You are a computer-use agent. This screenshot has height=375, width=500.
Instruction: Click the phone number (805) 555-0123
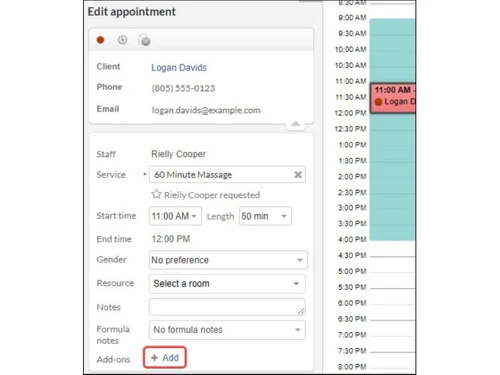[x=183, y=88]
